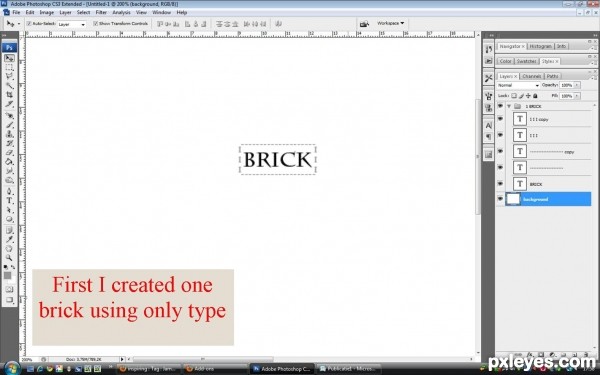Click the default colors mini icon
Viewport: 600px width, 375px height.
(x=5, y=267)
